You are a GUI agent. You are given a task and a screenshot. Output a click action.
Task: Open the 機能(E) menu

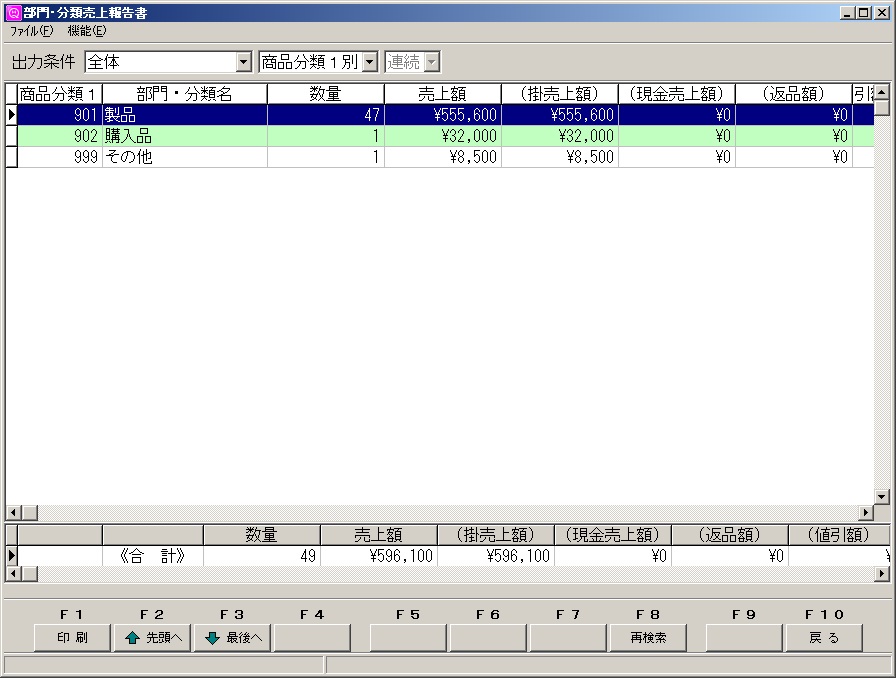point(87,31)
